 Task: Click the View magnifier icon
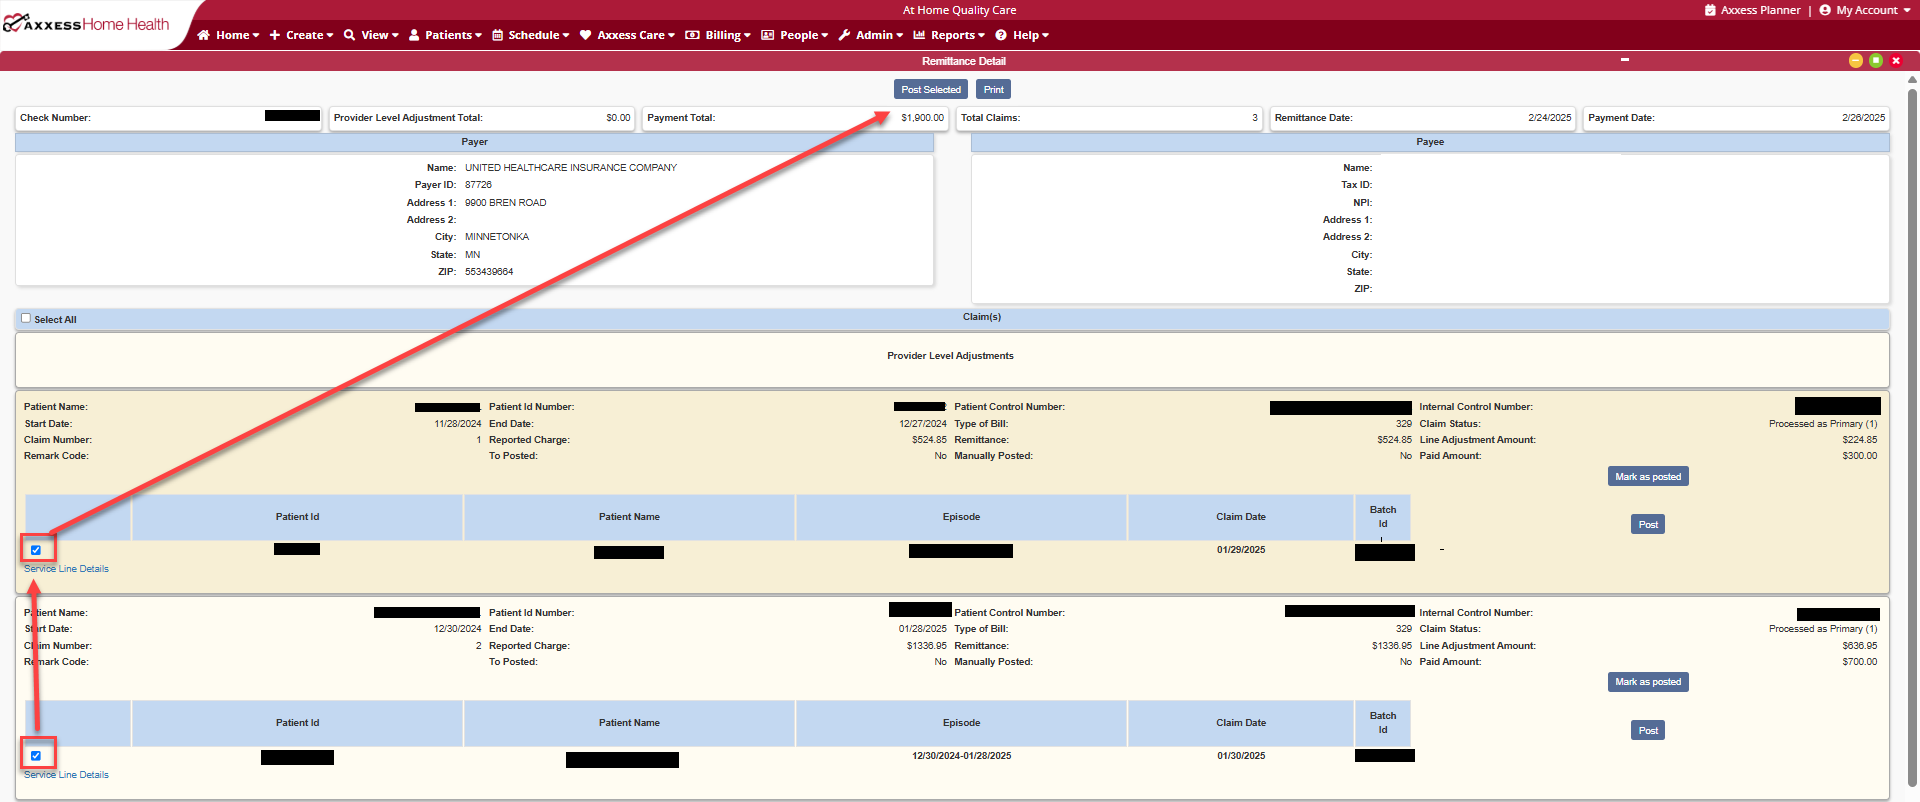(349, 35)
